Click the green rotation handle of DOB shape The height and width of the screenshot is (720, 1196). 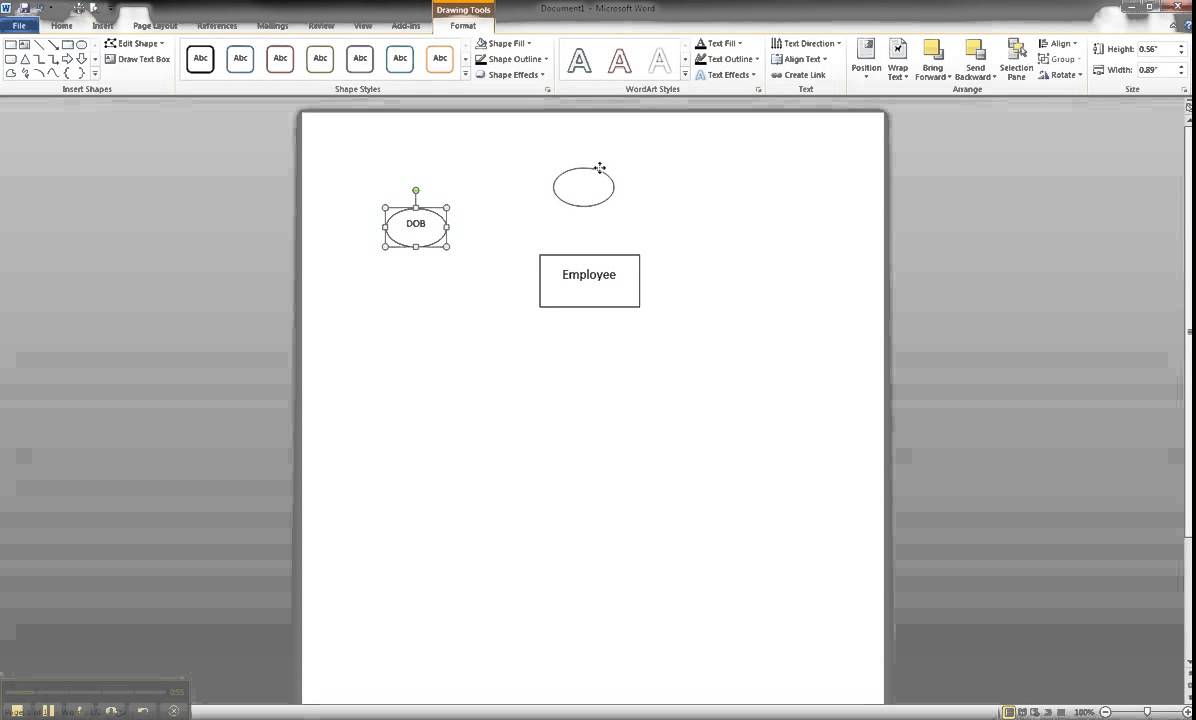tap(416, 191)
